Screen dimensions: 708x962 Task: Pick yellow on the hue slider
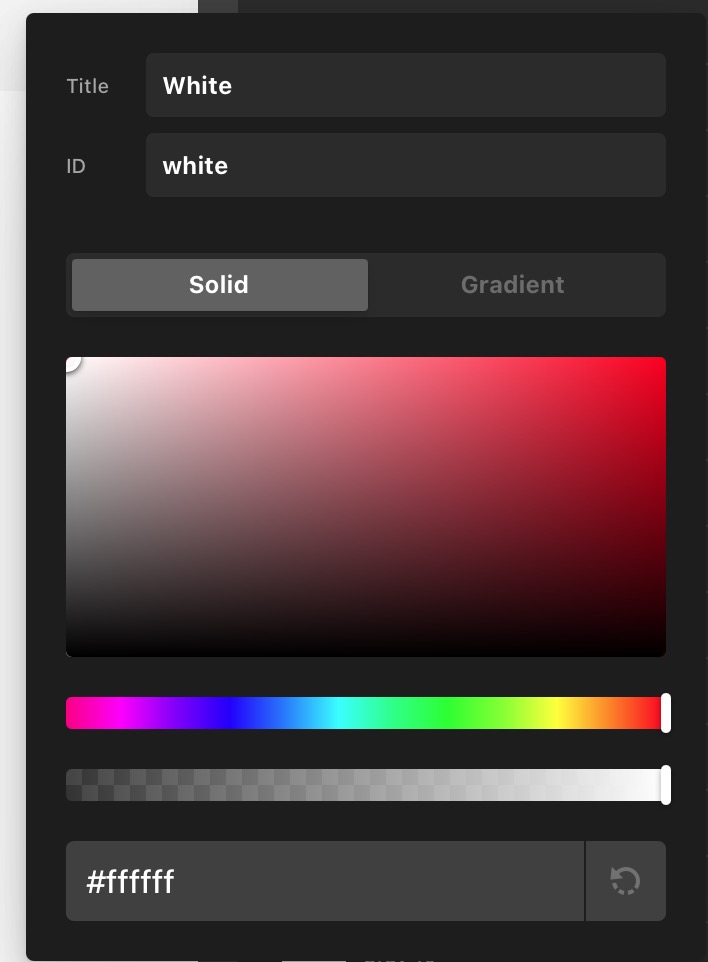click(x=555, y=713)
